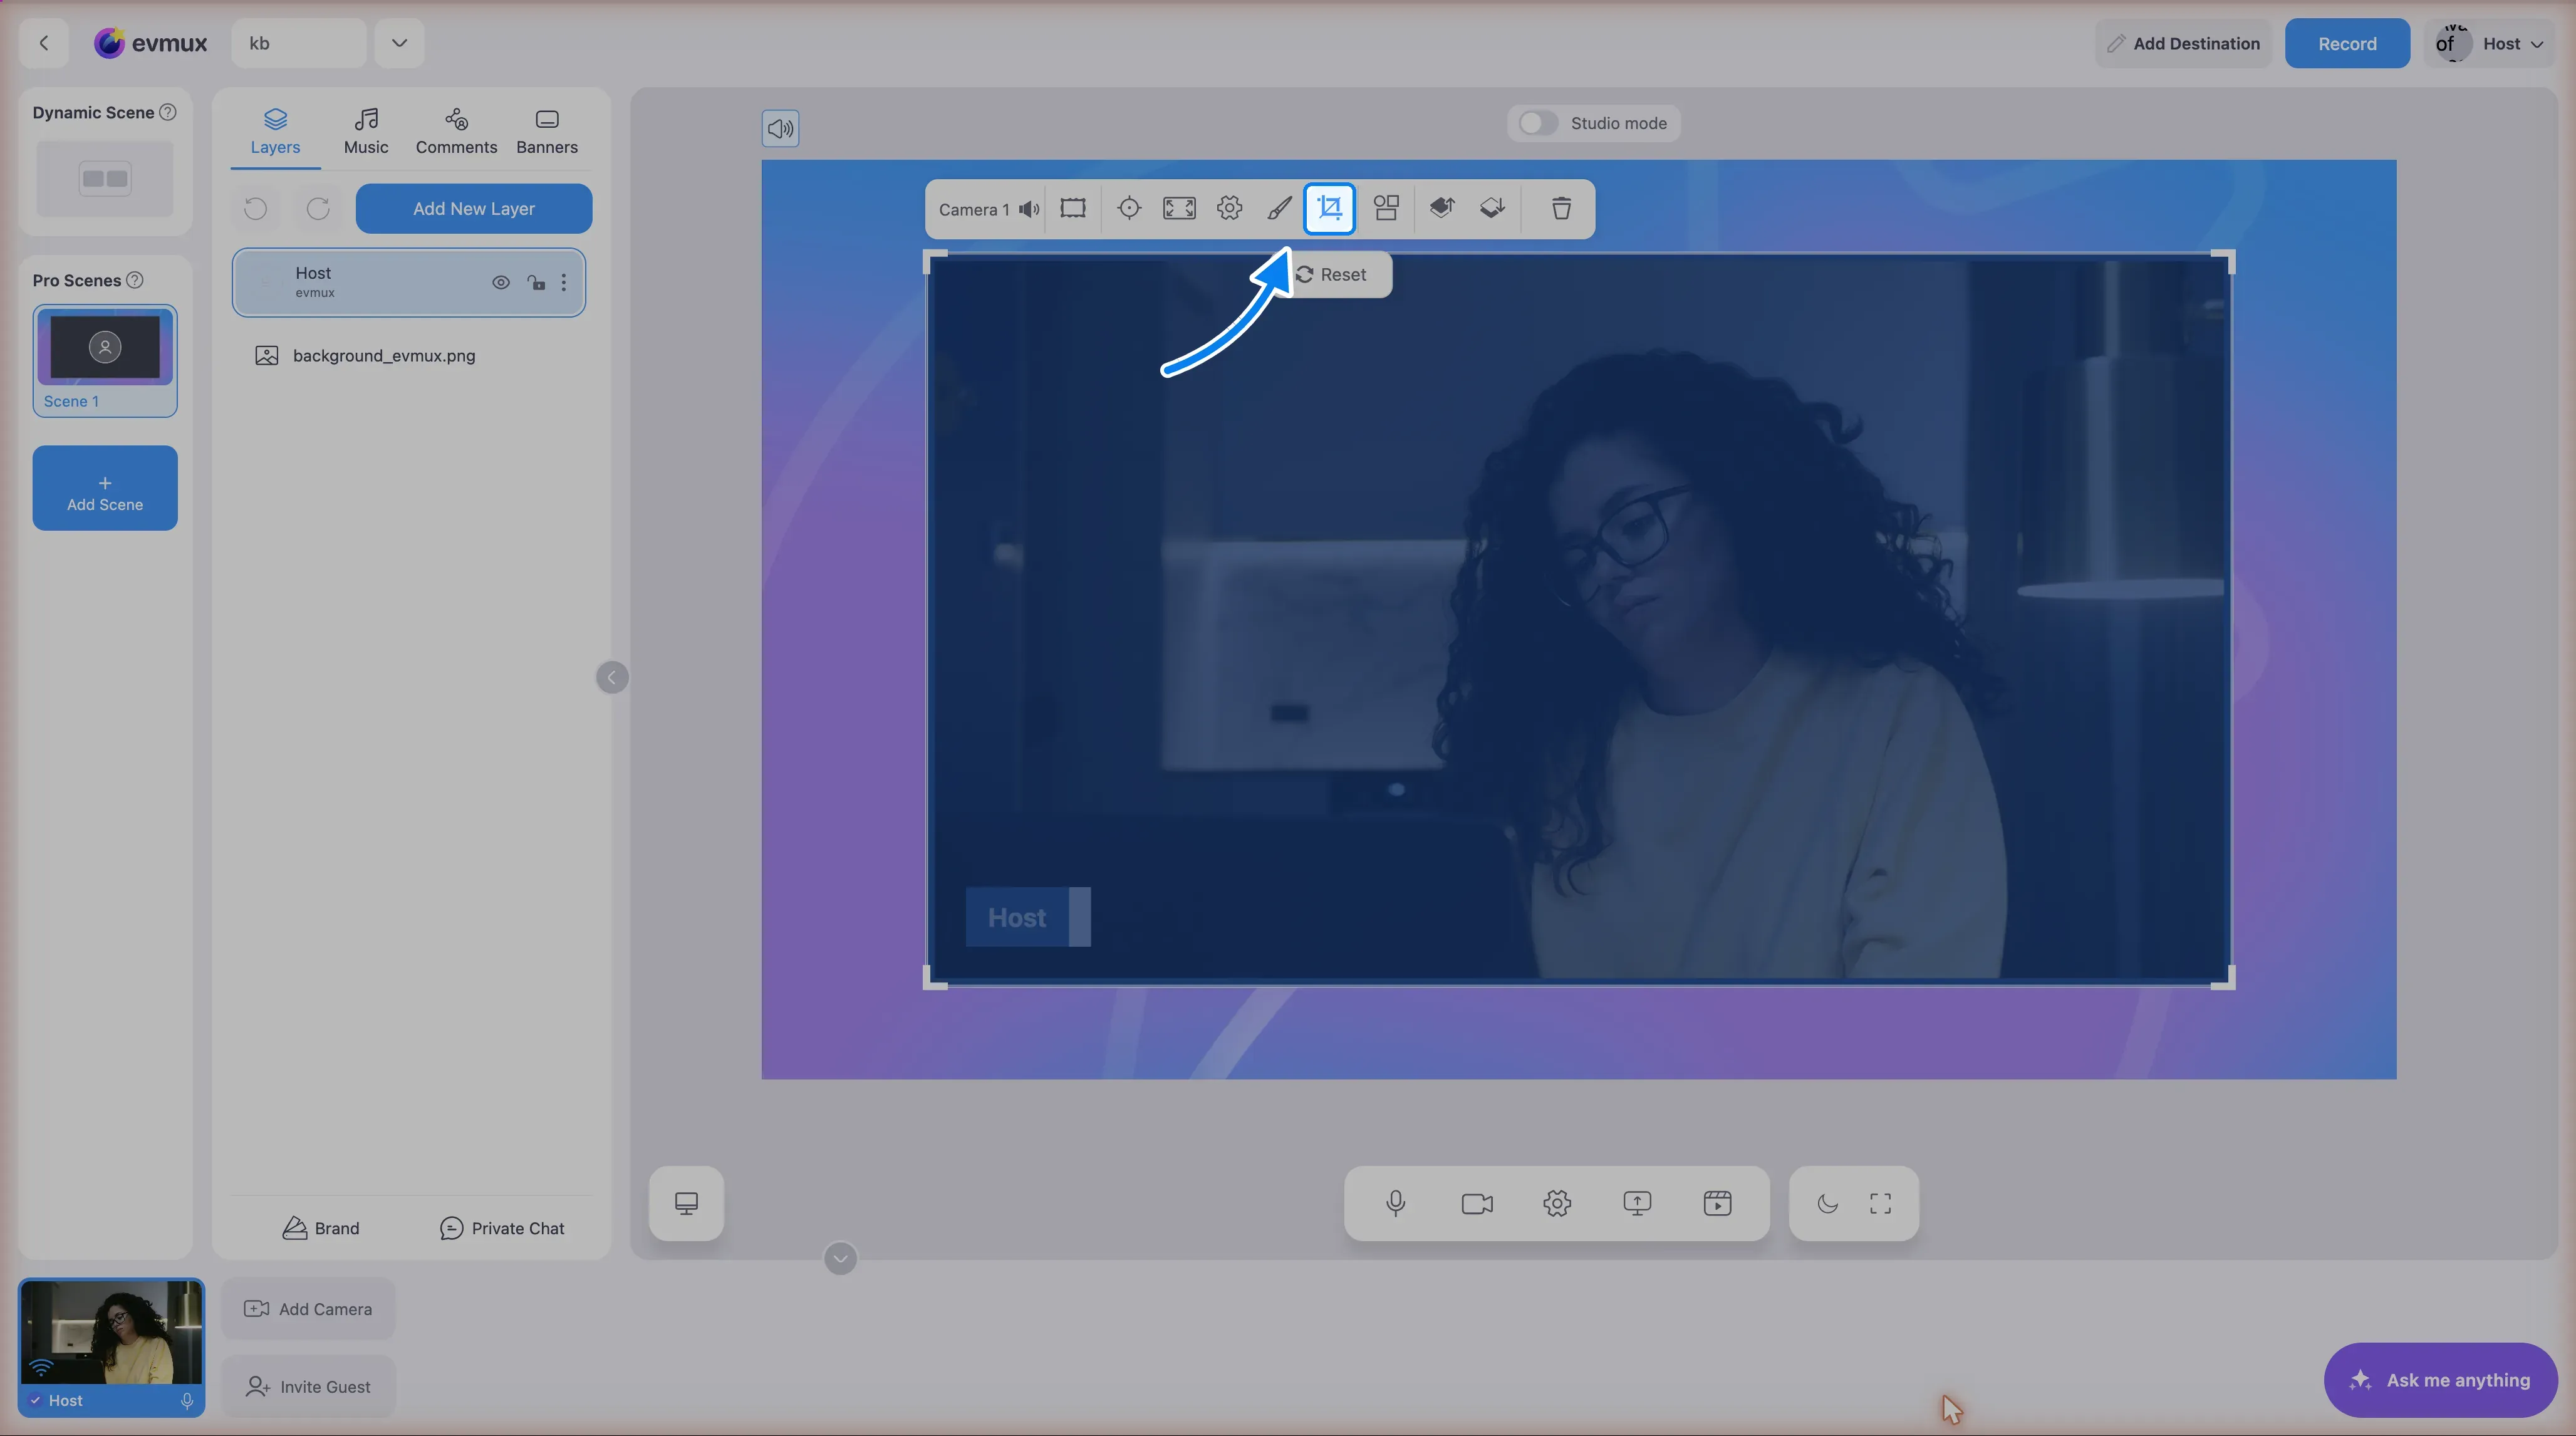Toggle the Host thumbnail microphone icon
Viewport: 2576px width, 1436px height.
tap(187, 1400)
